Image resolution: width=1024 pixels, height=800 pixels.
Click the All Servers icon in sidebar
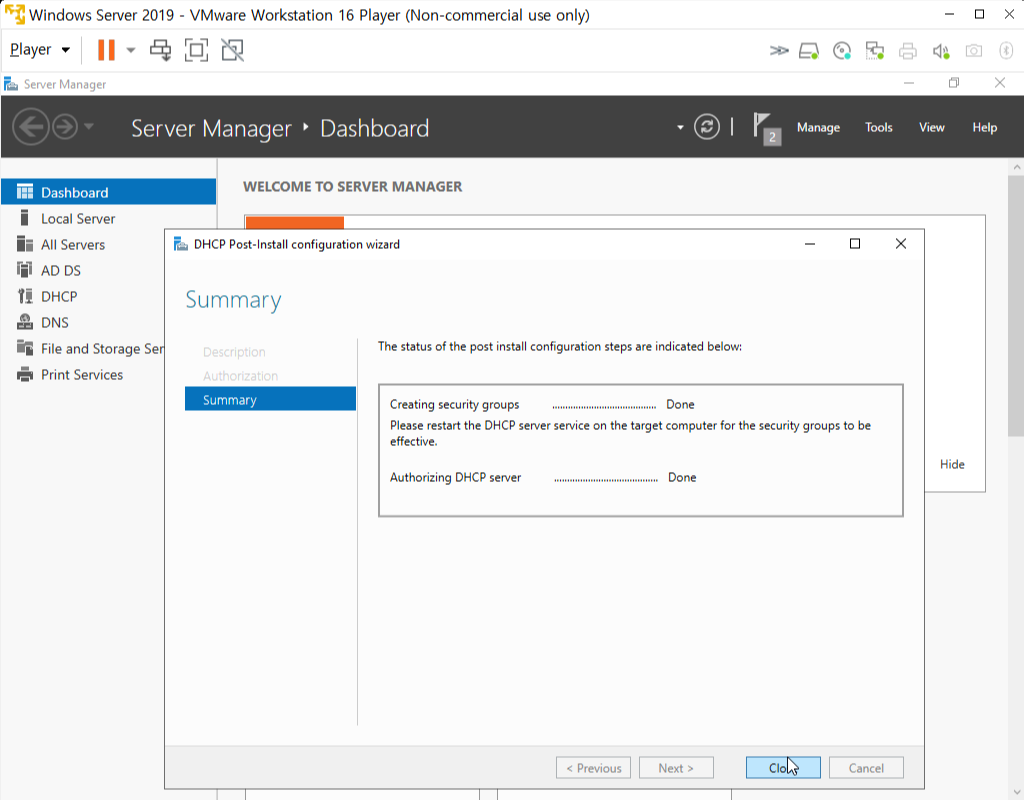tap(25, 244)
